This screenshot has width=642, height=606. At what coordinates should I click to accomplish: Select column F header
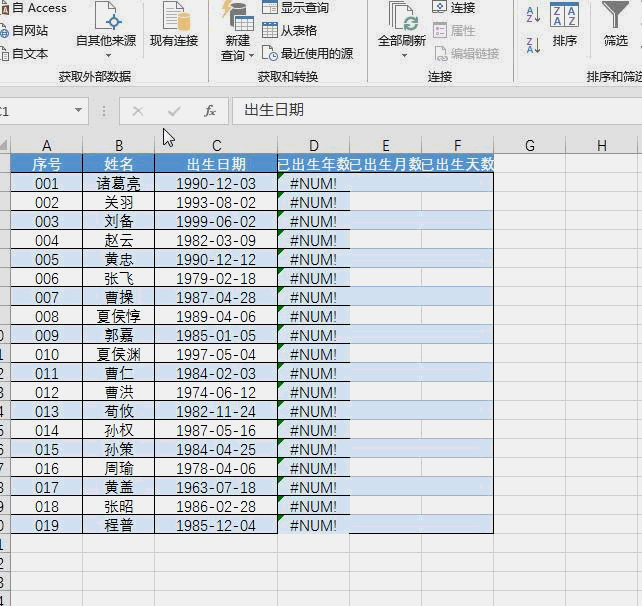458,145
